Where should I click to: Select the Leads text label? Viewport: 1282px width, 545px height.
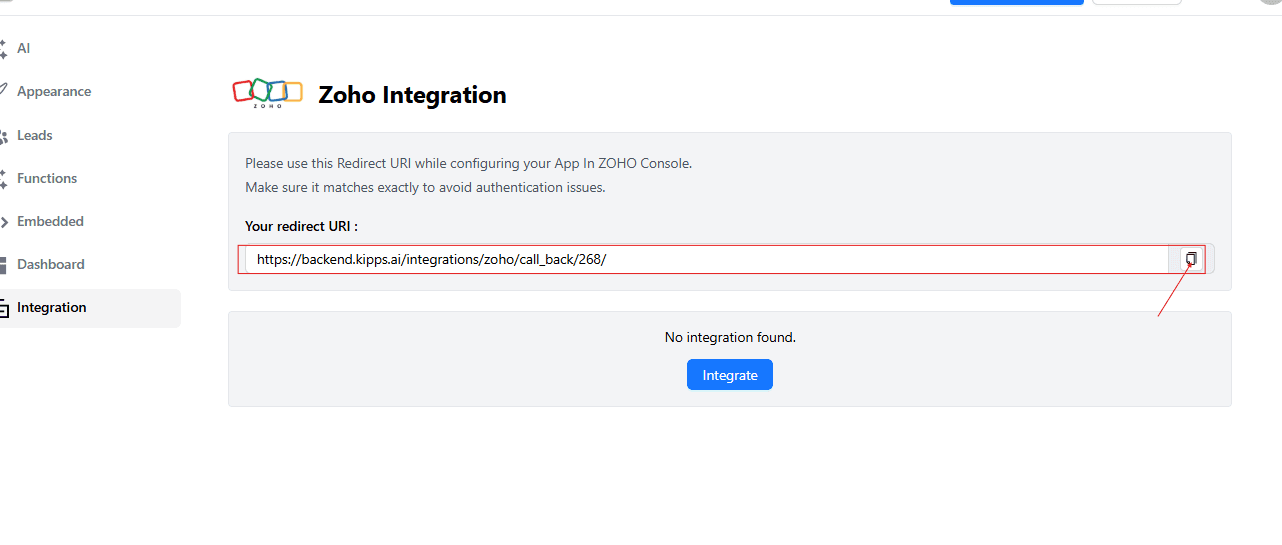[x=35, y=135]
